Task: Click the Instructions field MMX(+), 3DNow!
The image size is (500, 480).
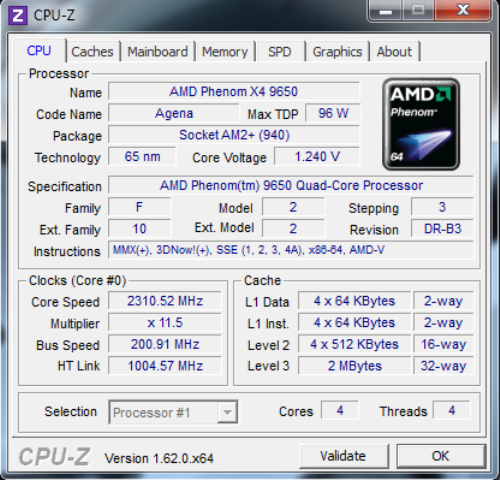Action: [x=291, y=250]
